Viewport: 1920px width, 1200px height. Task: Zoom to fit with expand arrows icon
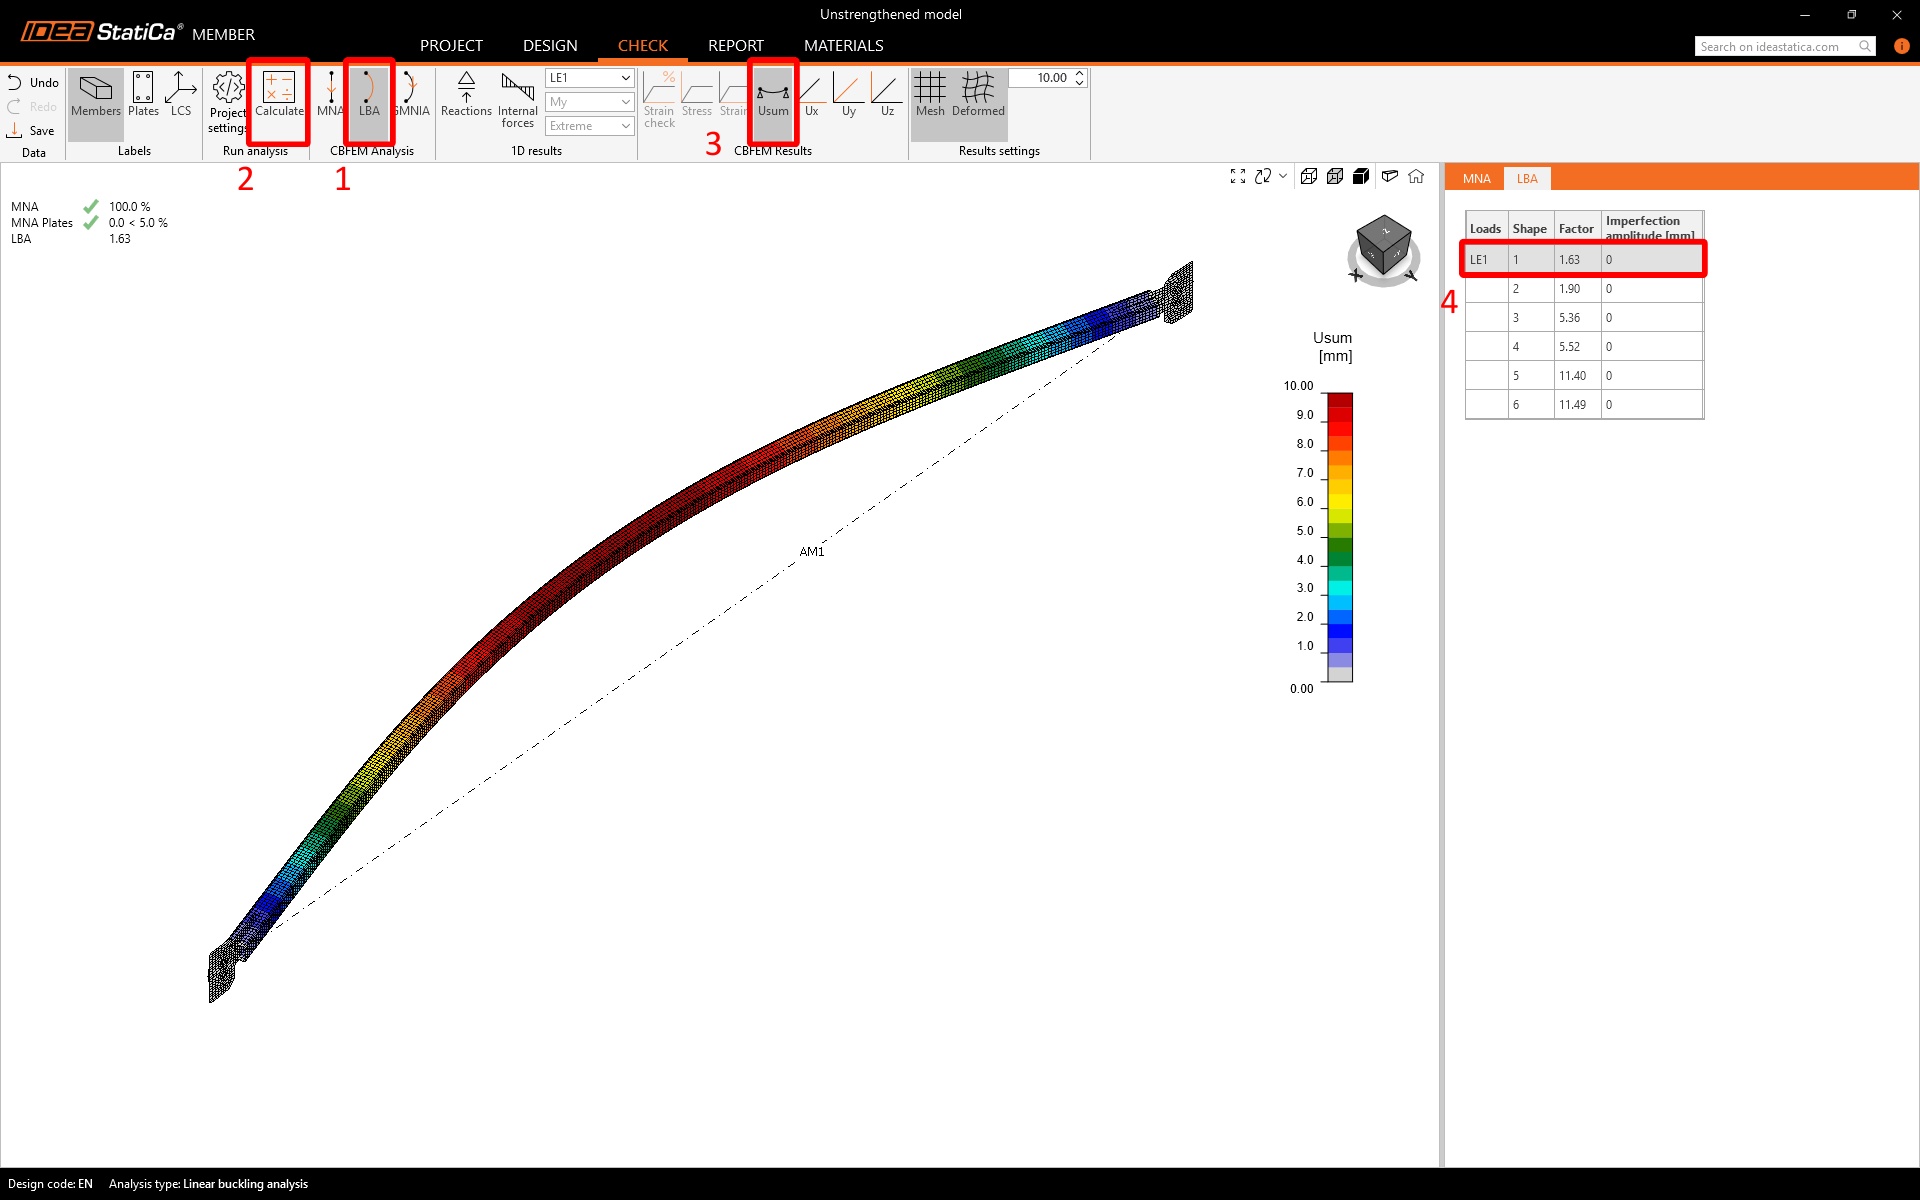click(1237, 176)
